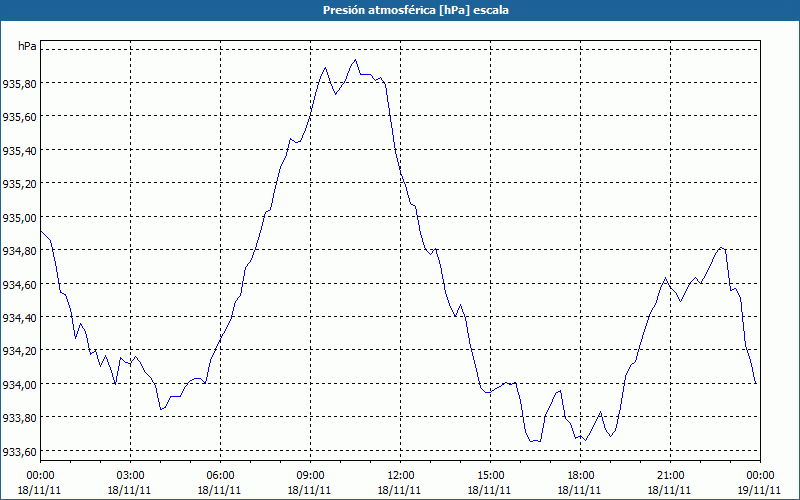800x500 pixels.
Task: Click the 18/11/11 date under 12:00
Action: 401,490
